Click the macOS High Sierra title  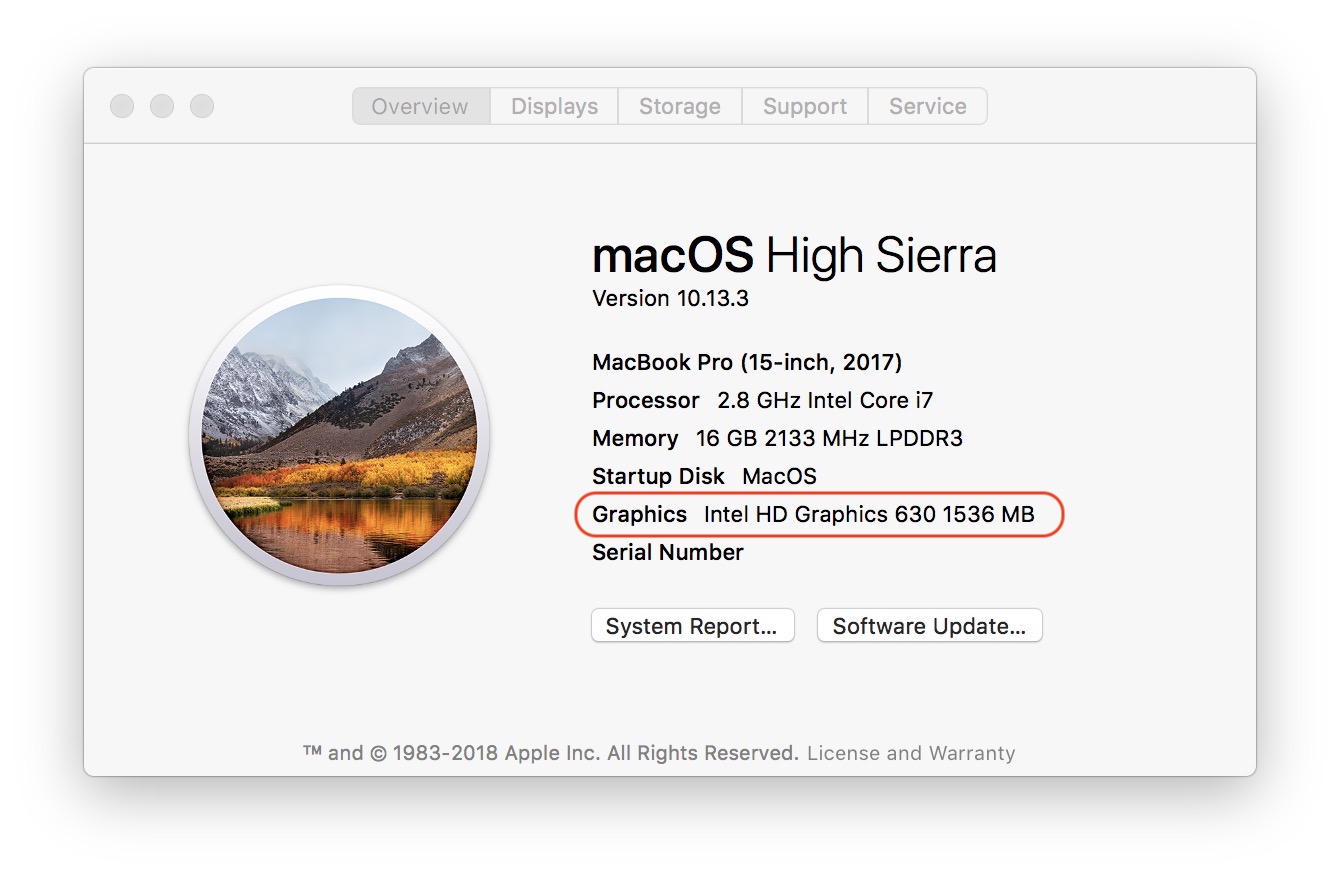pos(795,255)
